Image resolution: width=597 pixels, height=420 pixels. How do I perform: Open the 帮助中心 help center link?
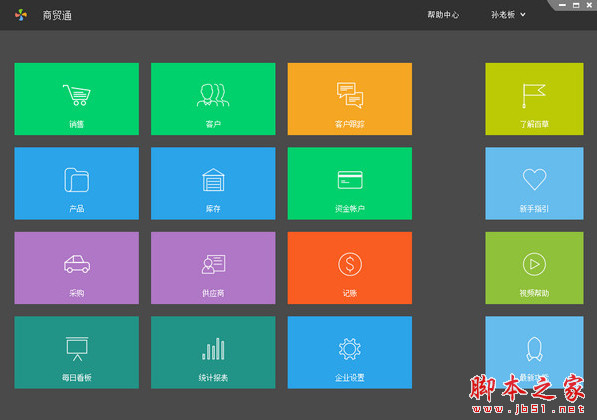point(443,15)
